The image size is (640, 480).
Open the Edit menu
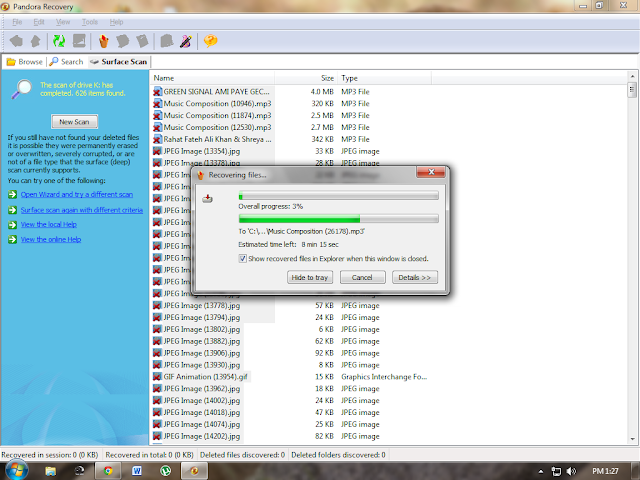pyautogui.click(x=39, y=22)
